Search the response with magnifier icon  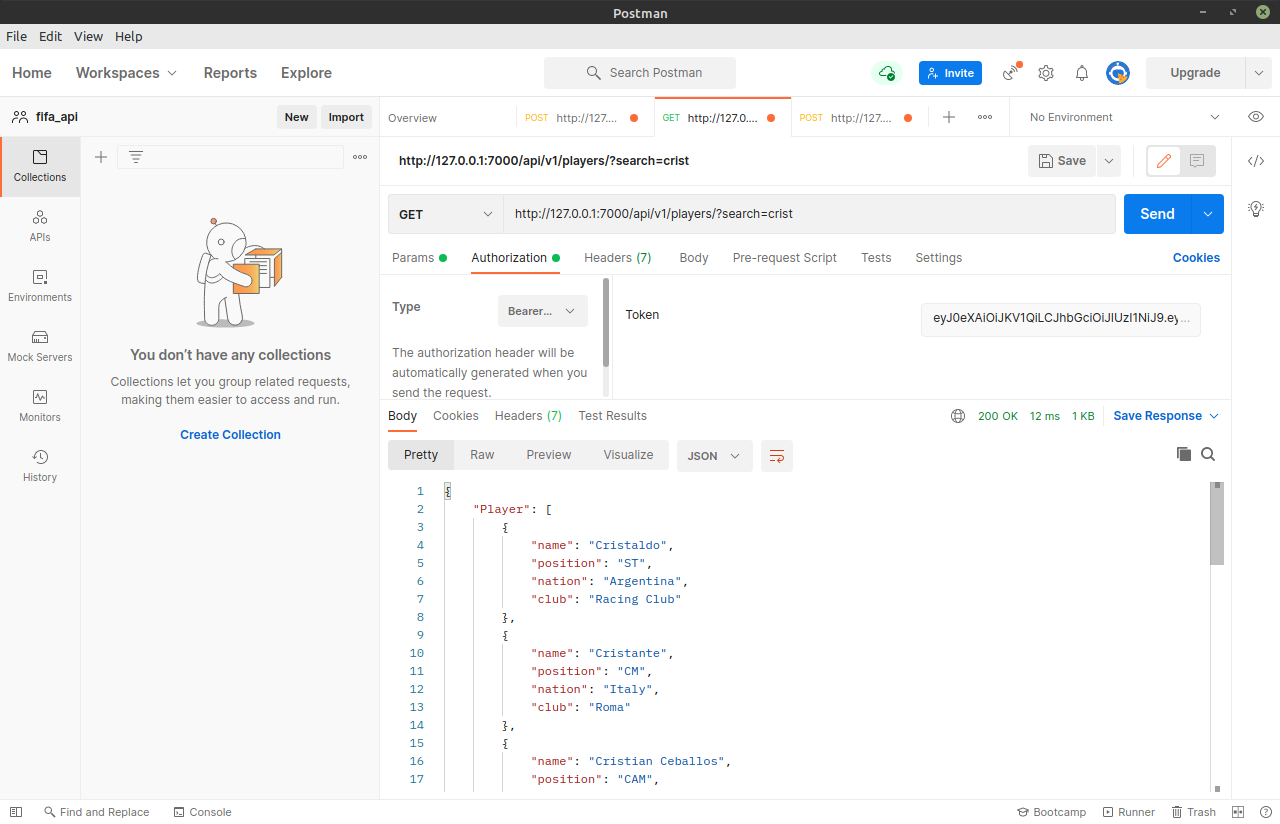pos(1208,454)
